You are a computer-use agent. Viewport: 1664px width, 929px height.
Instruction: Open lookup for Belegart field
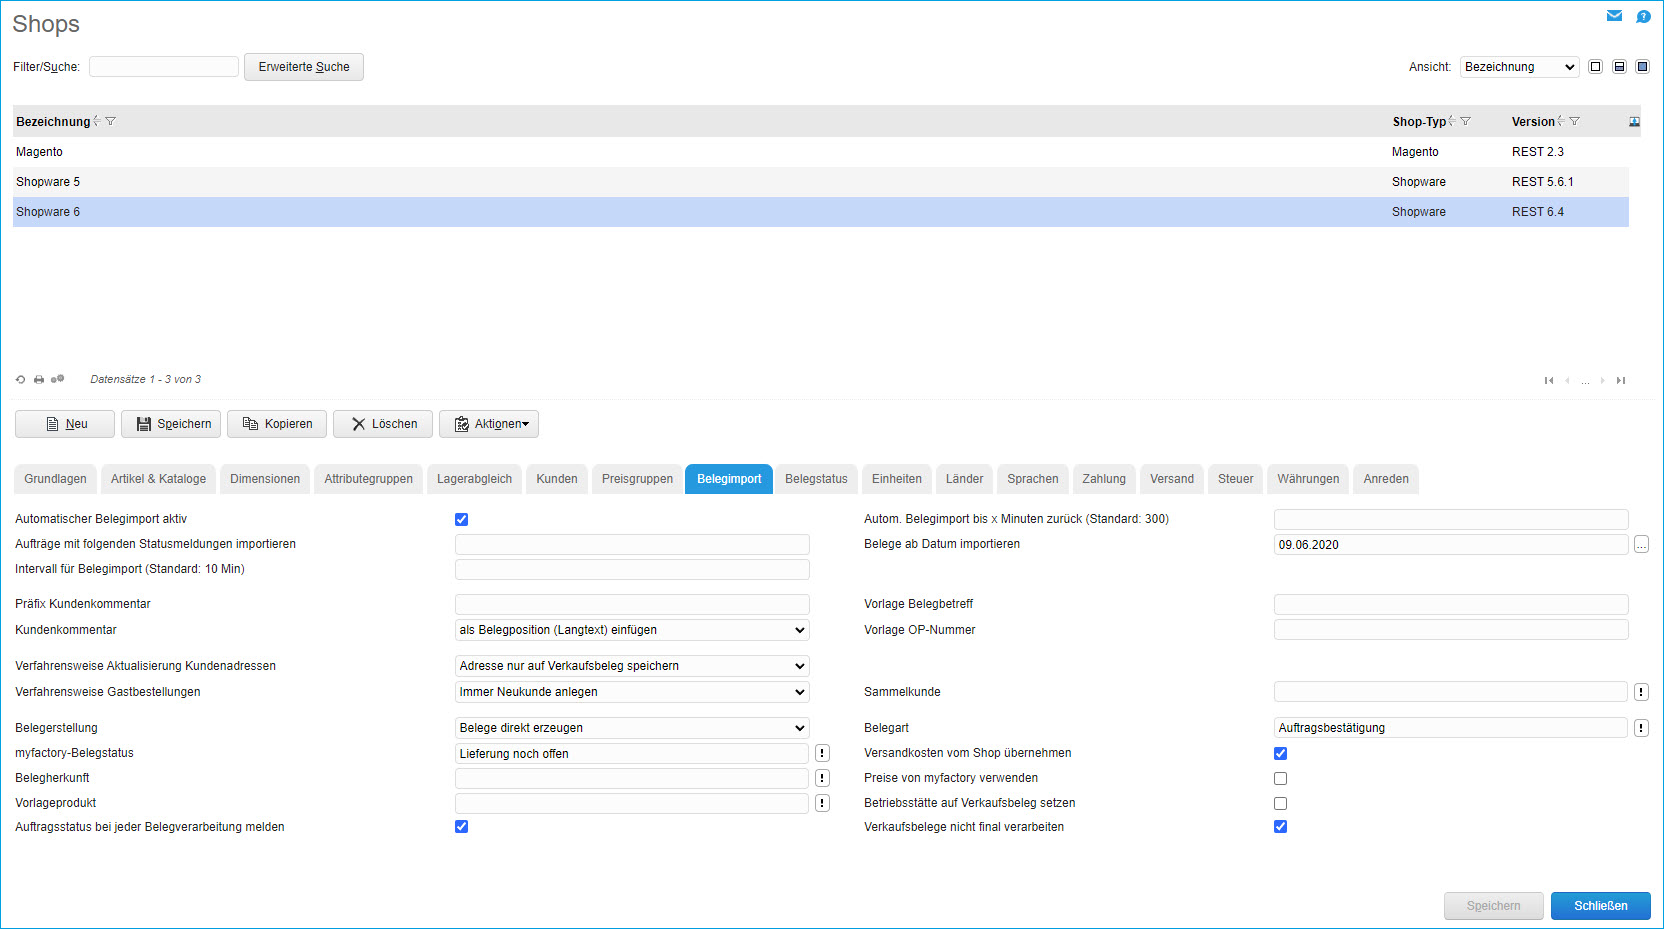point(1641,728)
